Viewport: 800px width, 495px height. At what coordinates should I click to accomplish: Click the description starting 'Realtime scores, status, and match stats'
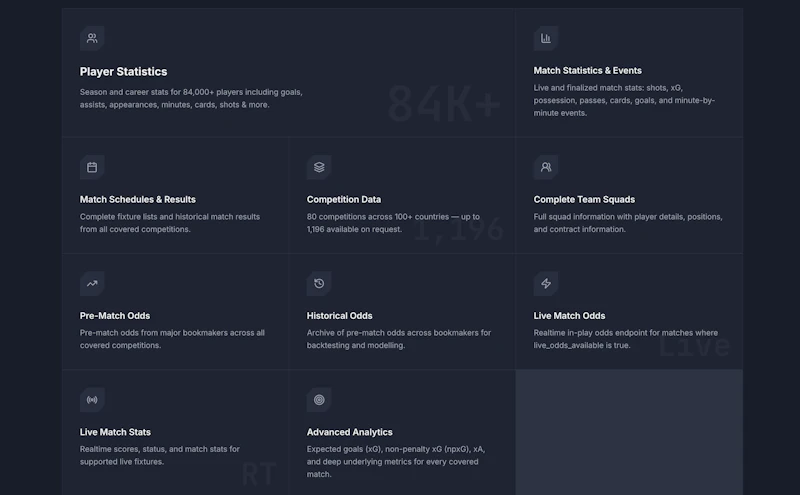pos(160,455)
